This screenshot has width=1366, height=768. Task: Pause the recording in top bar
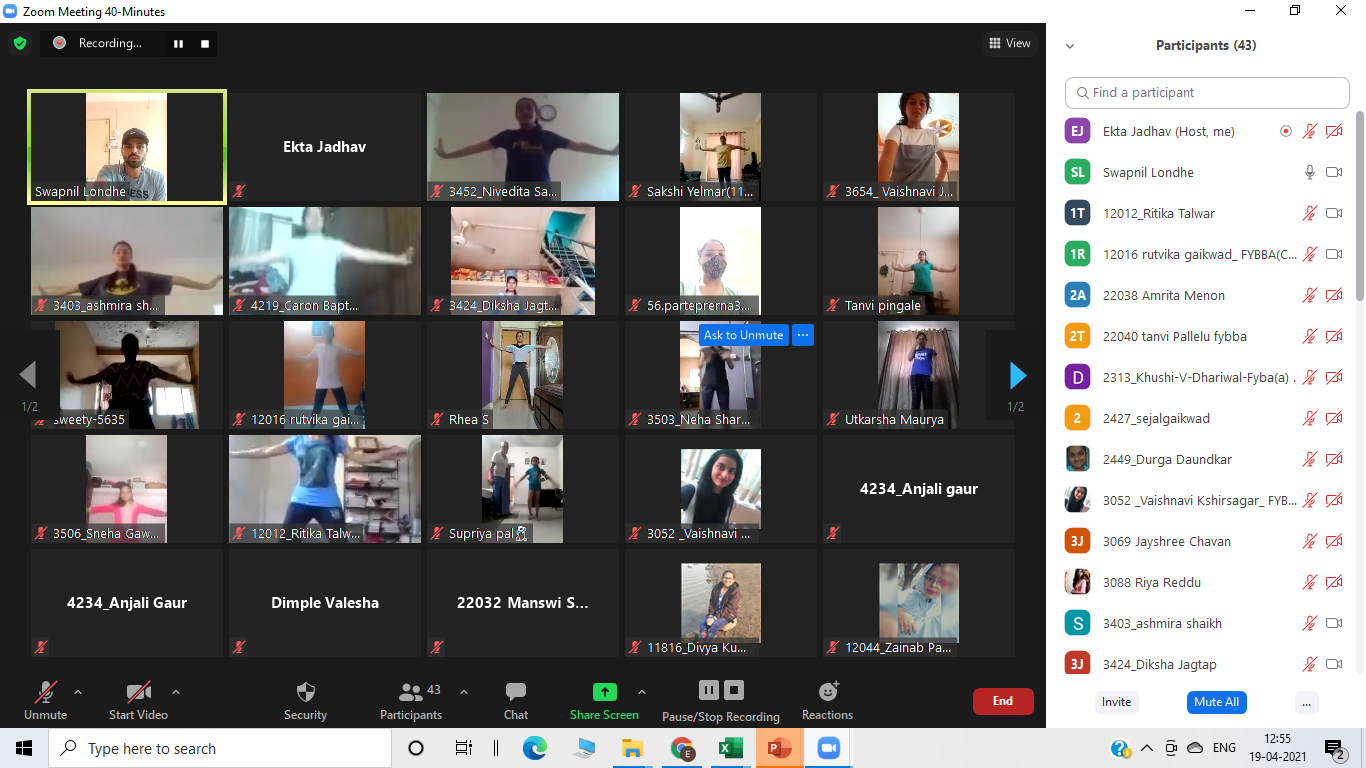(x=179, y=43)
